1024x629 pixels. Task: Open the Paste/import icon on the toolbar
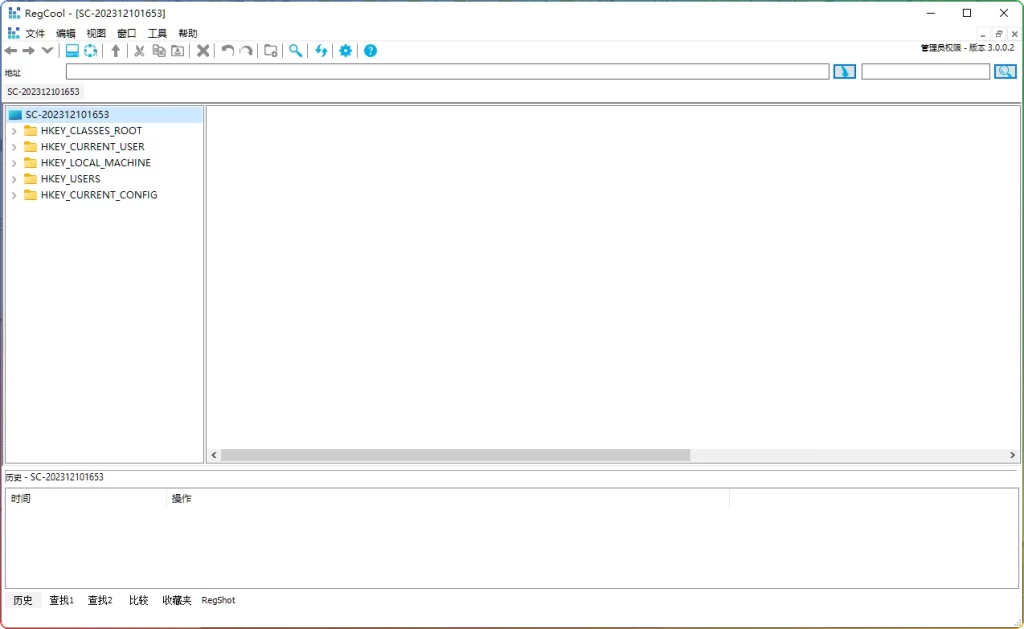click(178, 50)
